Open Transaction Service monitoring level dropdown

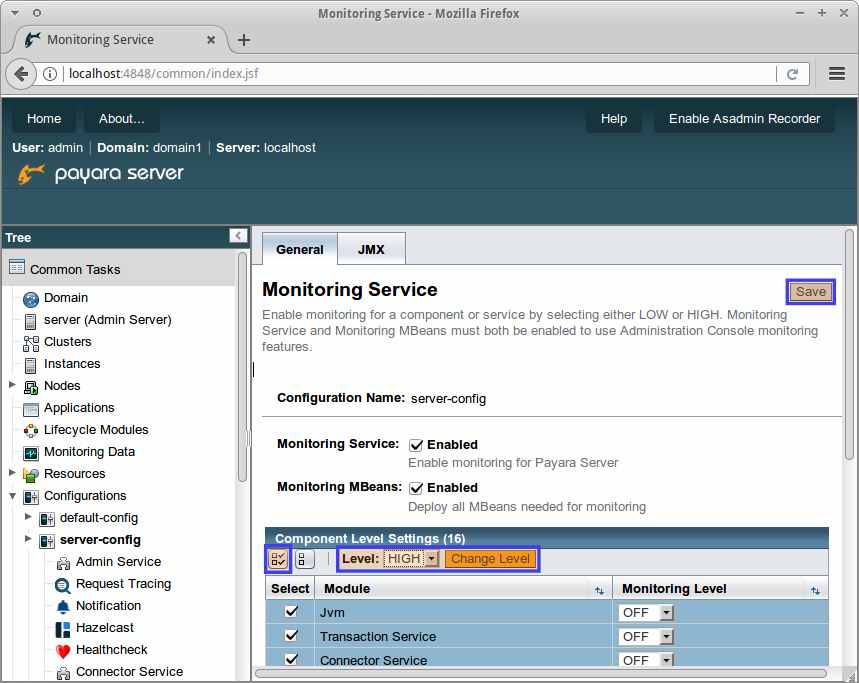coord(646,636)
